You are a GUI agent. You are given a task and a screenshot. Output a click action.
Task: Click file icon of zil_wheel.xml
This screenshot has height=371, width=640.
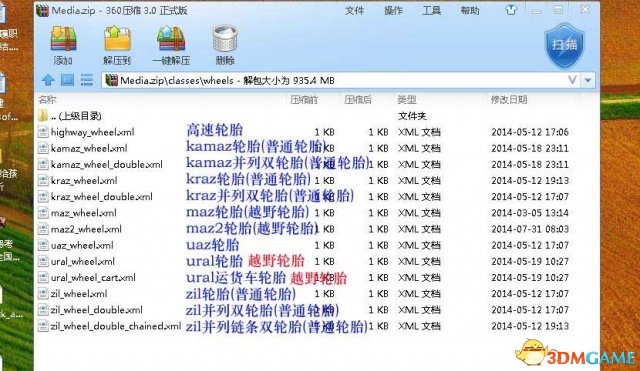[x=43, y=294]
